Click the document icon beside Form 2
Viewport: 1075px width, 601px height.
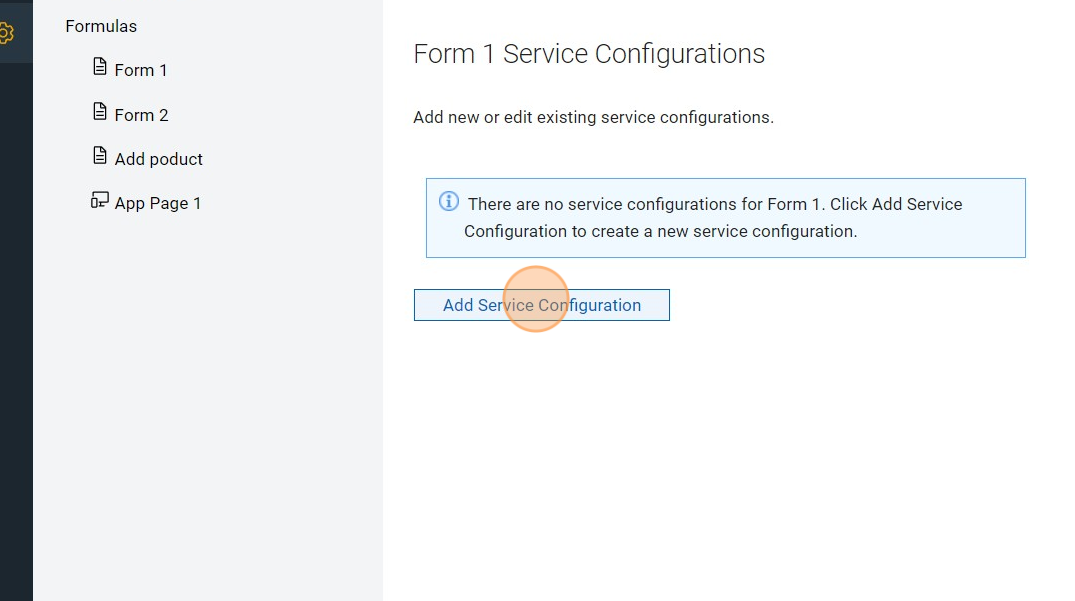click(x=99, y=112)
